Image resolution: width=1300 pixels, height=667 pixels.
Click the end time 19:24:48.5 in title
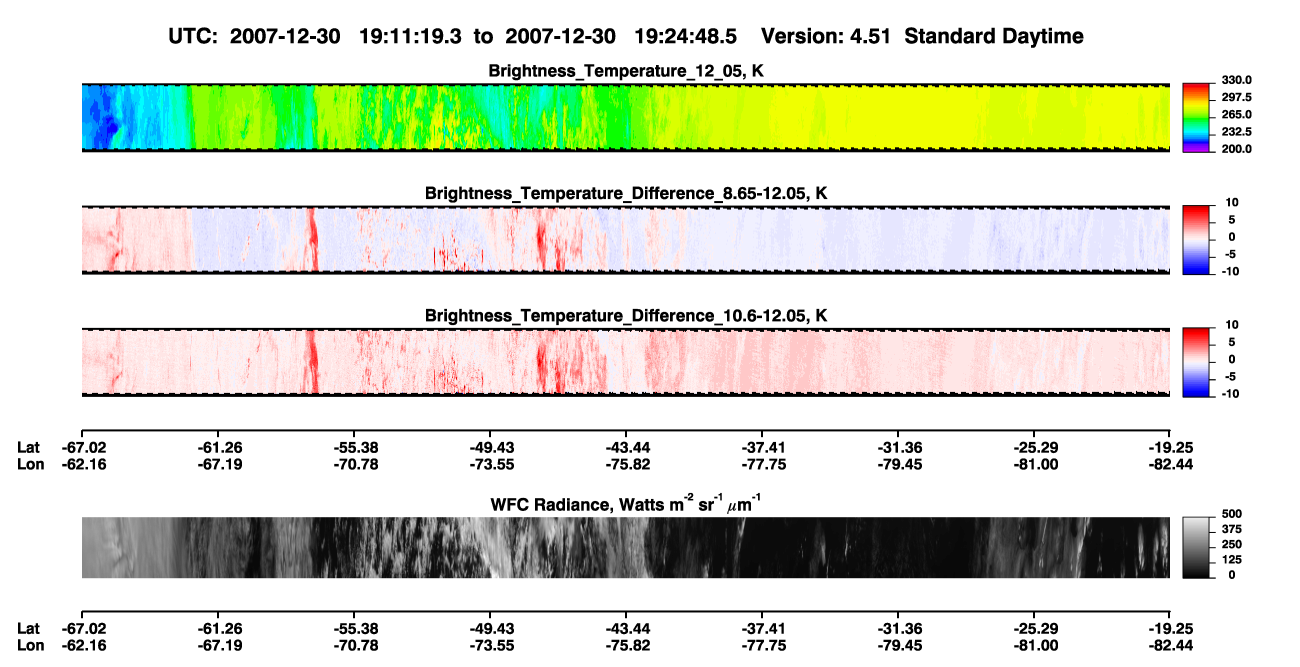click(x=686, y=36)
